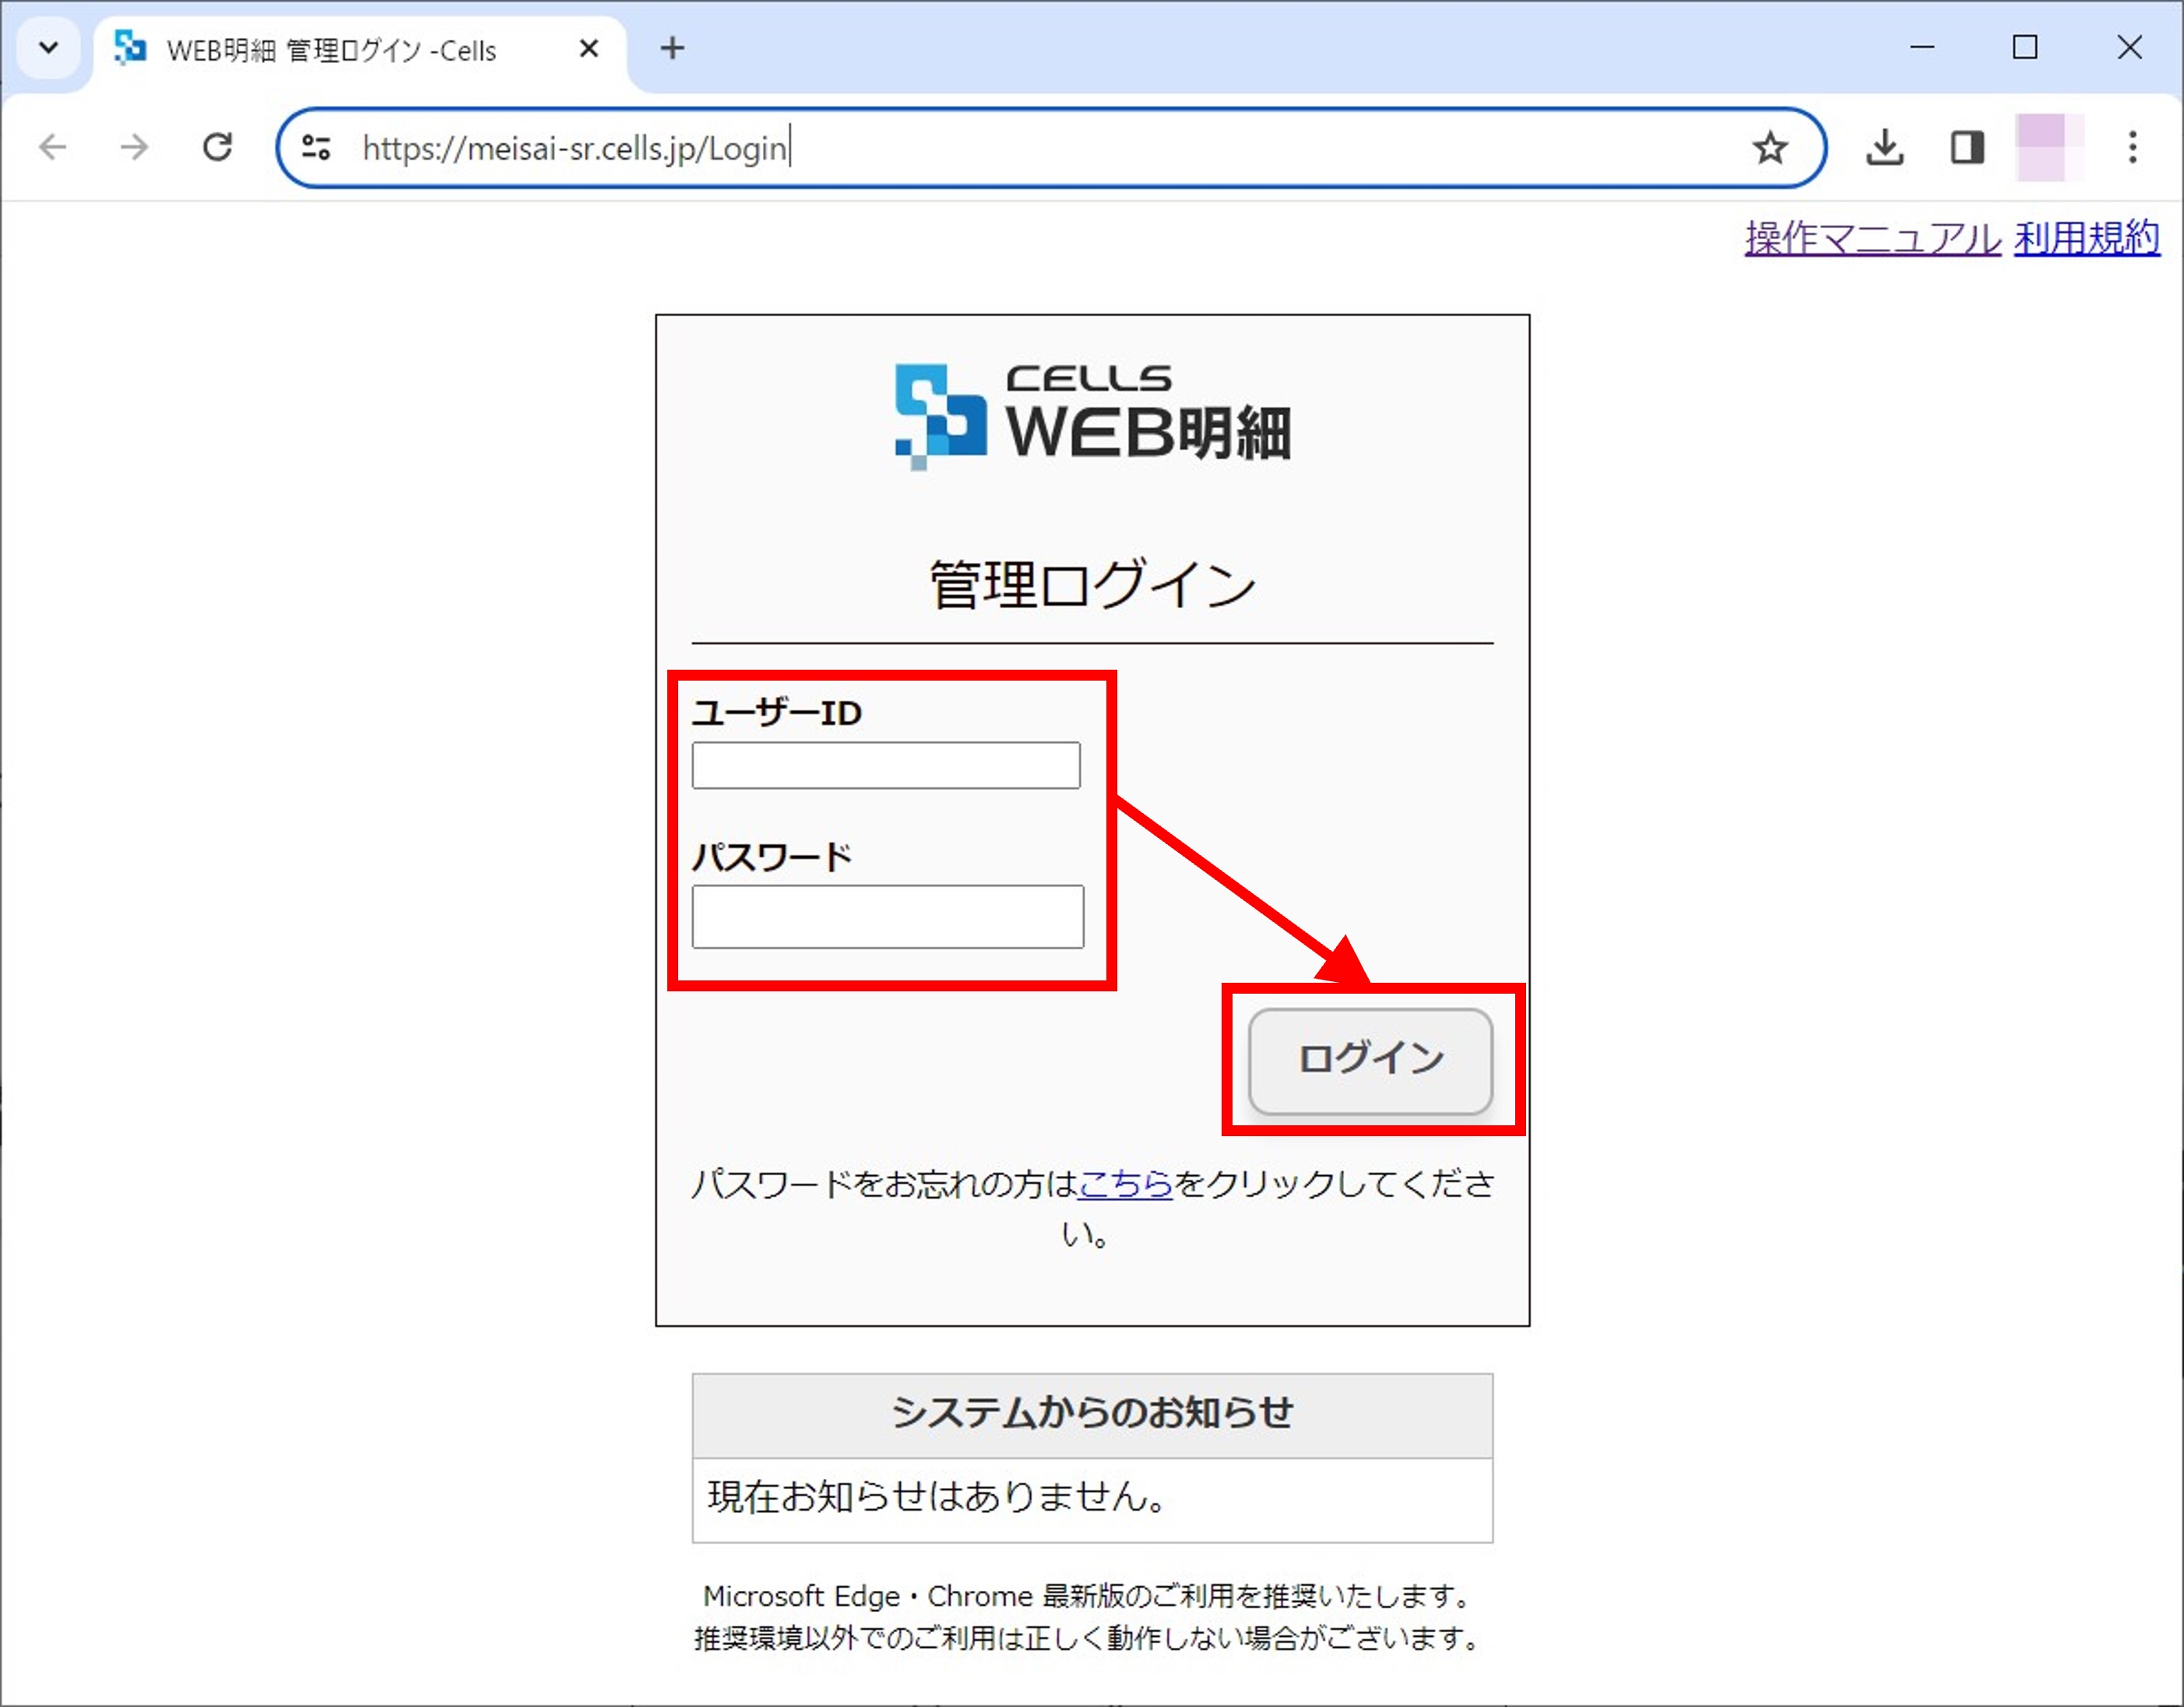The height and width of the screenshot is (1707, 2184).
Task: Click the 管理ログイン heading
Action: point(1092,585)
